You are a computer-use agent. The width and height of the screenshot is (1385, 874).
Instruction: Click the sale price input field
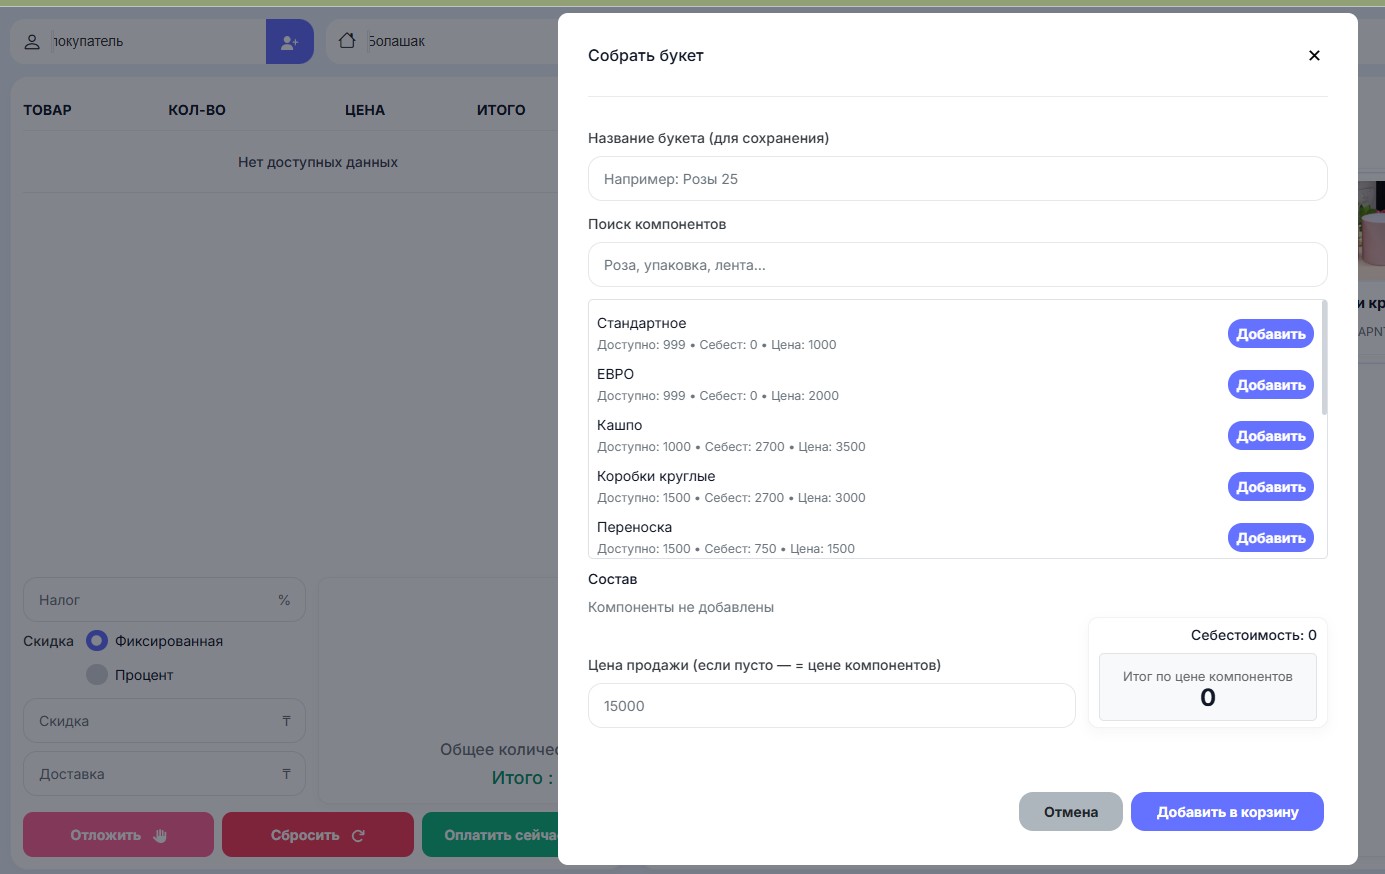(831, 706)
